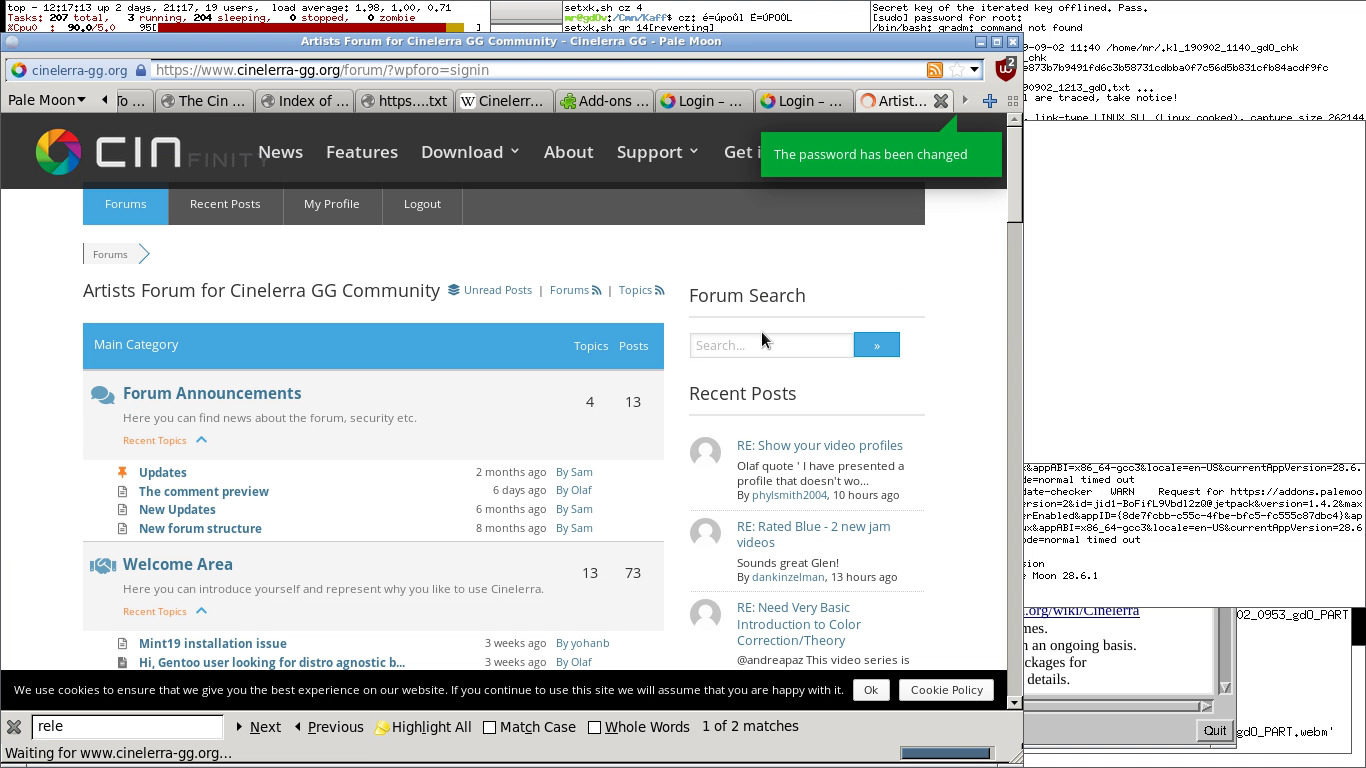Image resolution: width=1366 pixels, height=768 pixels.
Task: Toggle Highlight All in find bar
Action: (x=422, y=727)
